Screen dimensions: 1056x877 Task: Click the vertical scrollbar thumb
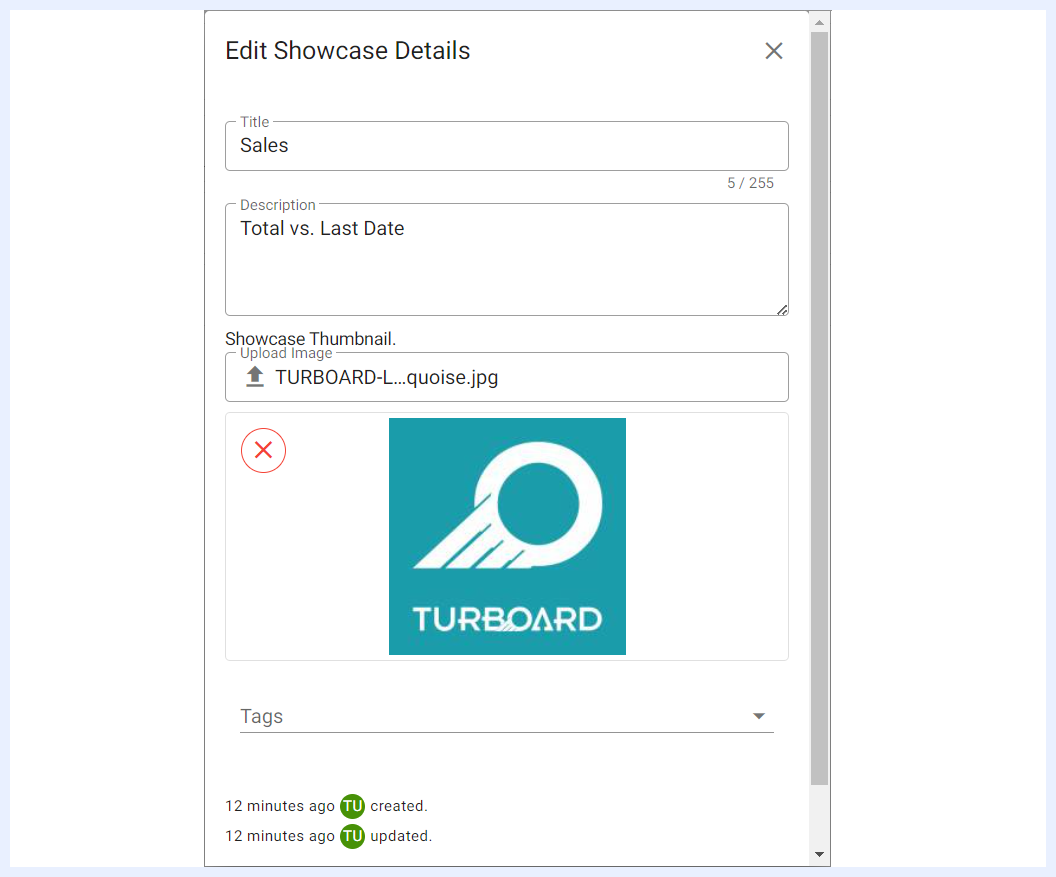pos(820,408)
